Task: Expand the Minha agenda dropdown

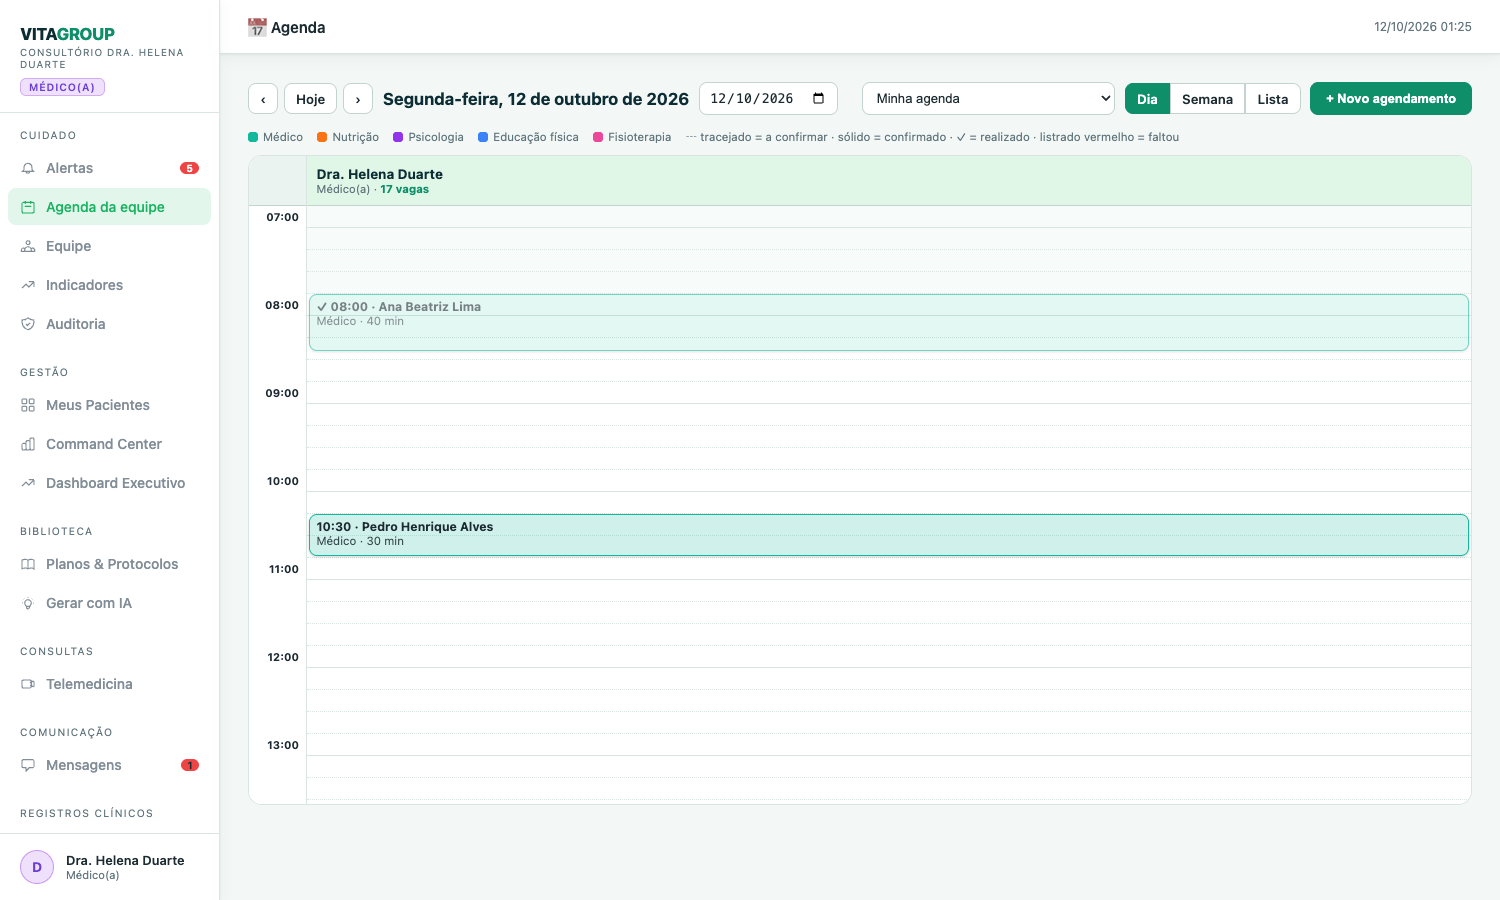Action: (988, 98)
